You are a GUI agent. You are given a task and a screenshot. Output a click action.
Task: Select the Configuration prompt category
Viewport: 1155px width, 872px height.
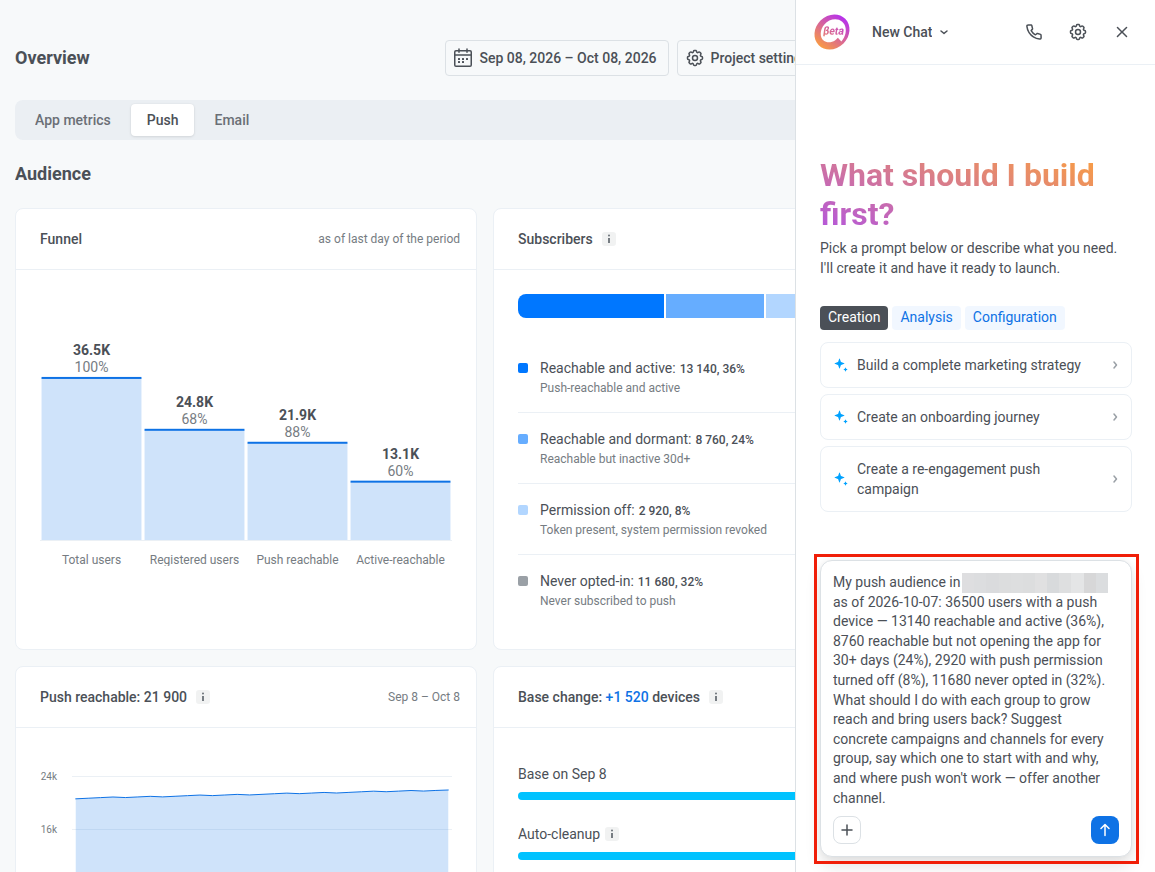click(1014, 317)
